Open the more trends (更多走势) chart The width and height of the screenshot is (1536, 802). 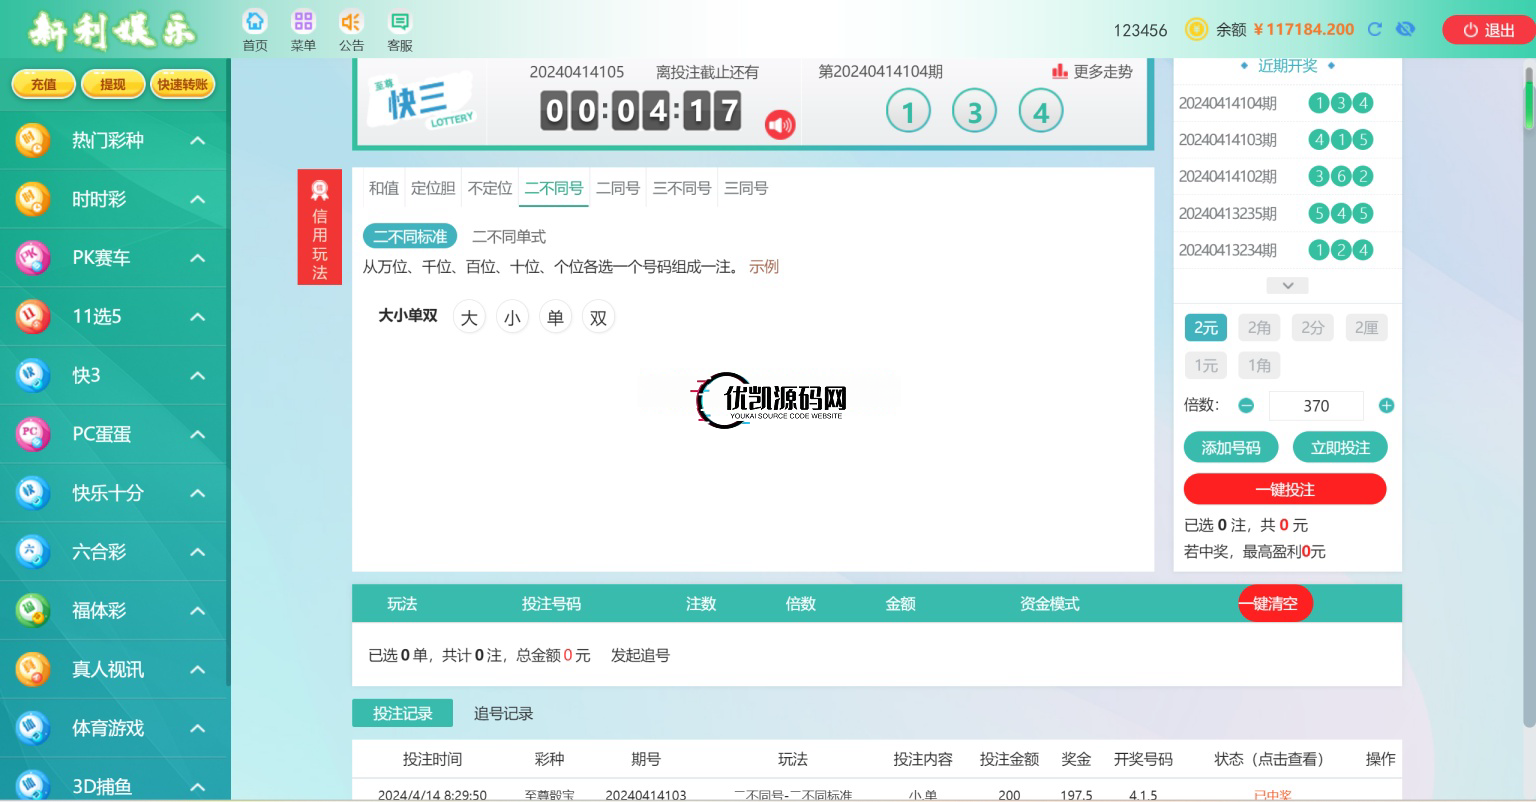coord(1092,72)
